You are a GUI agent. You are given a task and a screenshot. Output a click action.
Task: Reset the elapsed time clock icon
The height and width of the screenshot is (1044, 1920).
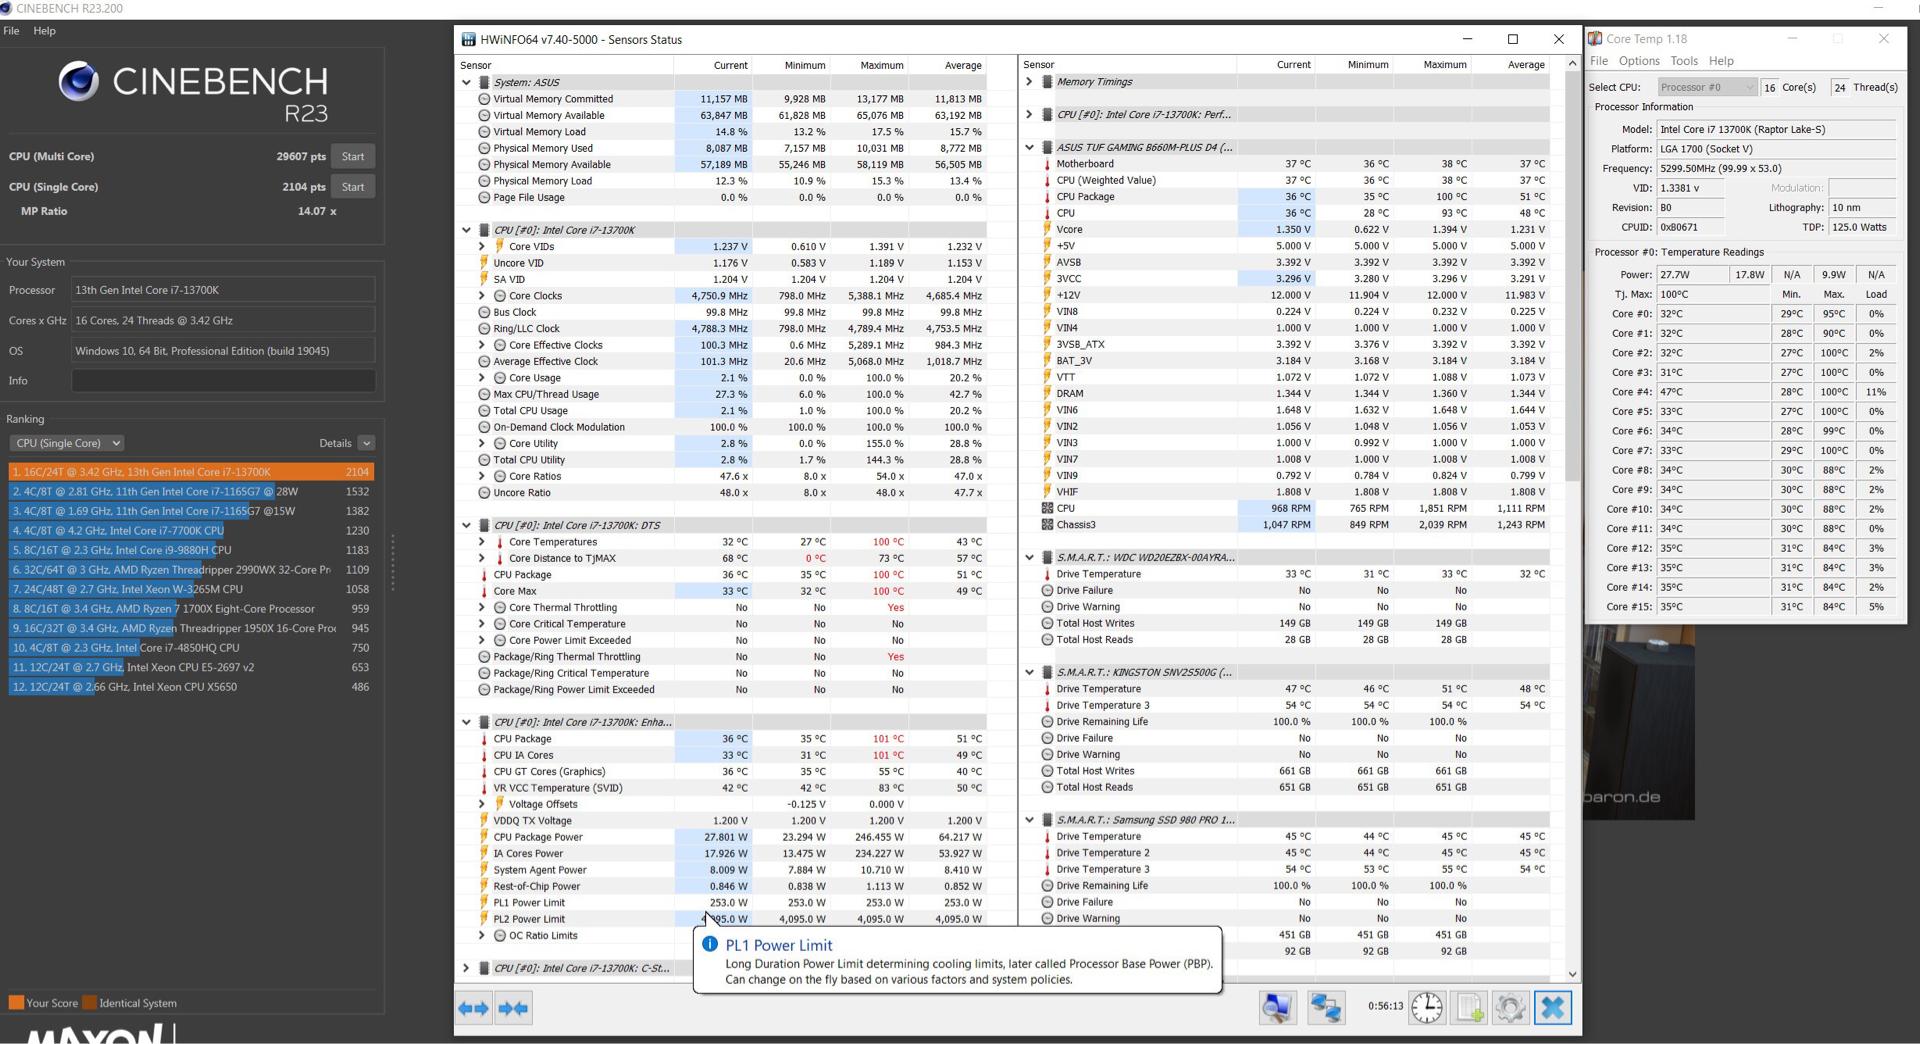1427,1007
